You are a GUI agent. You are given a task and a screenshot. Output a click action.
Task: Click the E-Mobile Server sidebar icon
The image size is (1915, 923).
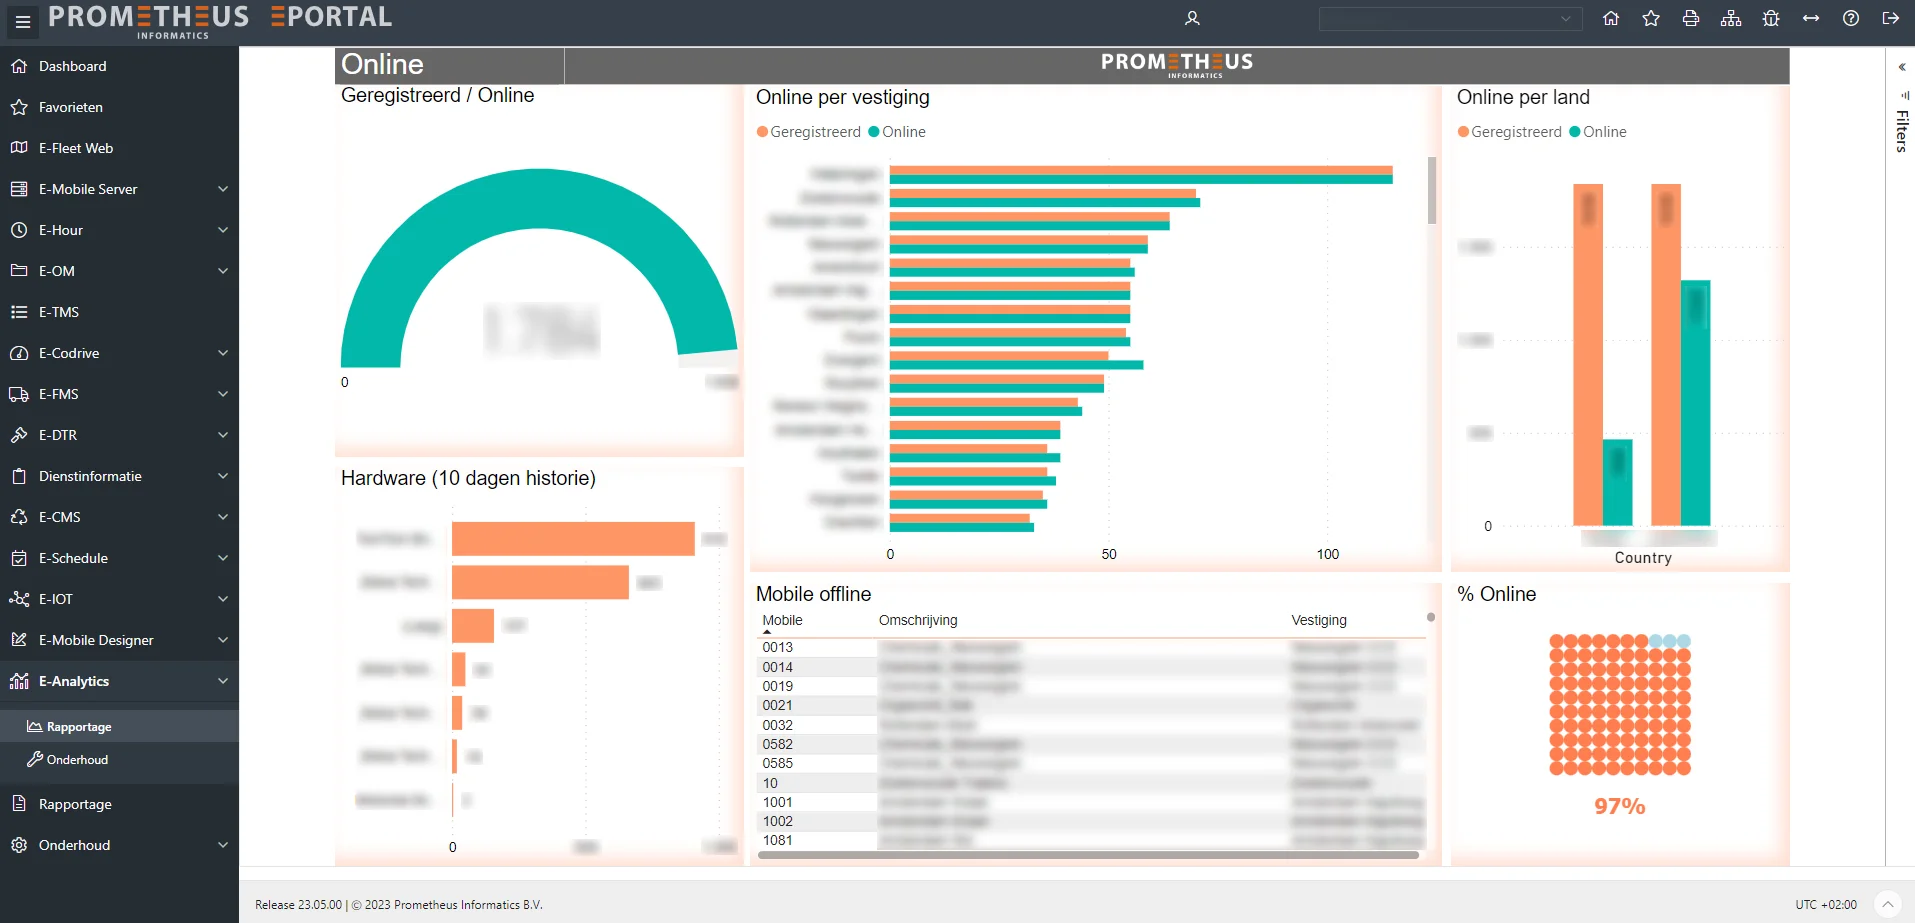tap(19, 189)
